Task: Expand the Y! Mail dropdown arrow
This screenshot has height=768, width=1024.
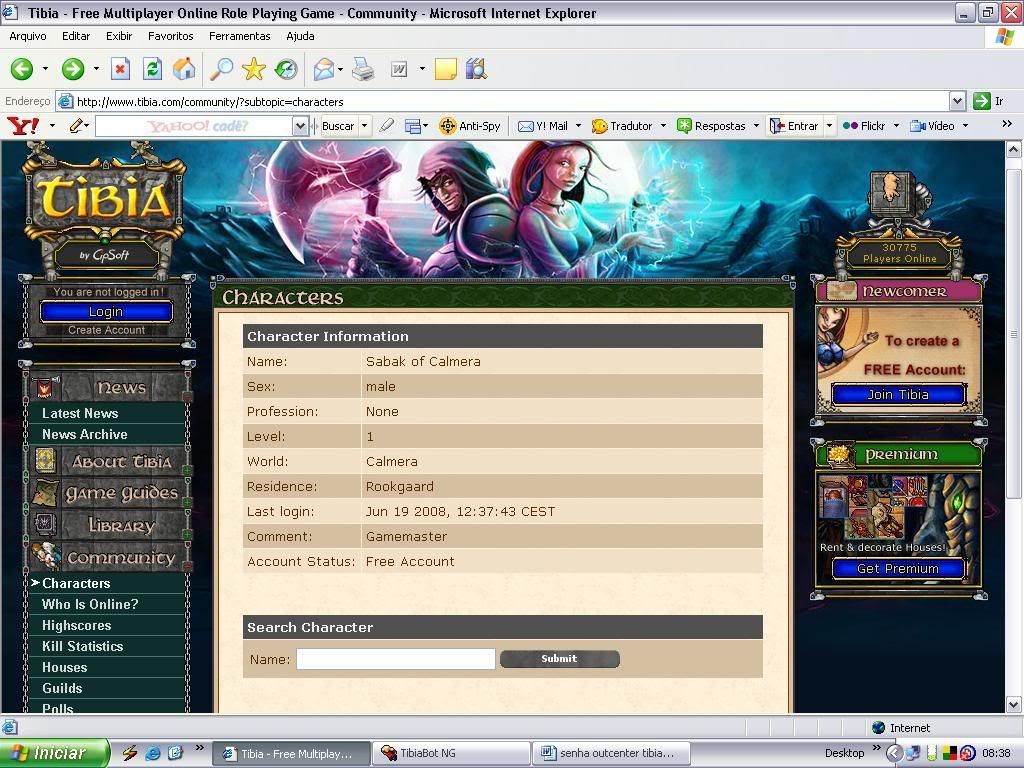Action: click(x=578, y=126)
